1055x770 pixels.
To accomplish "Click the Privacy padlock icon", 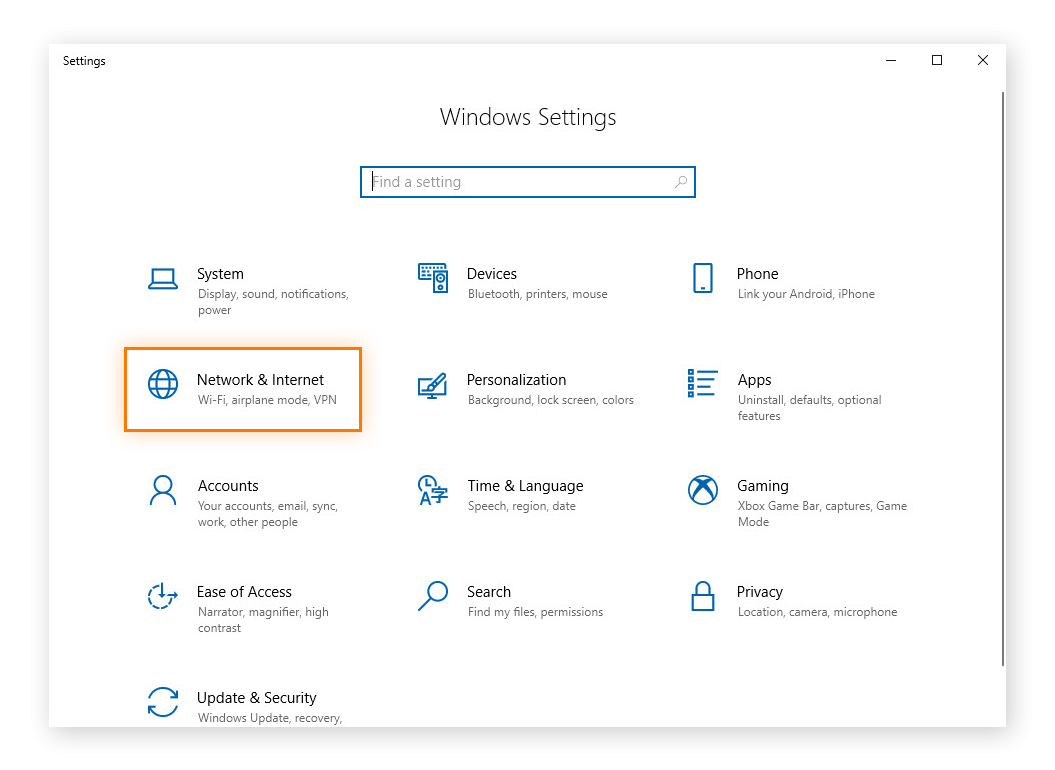I will point(702,596).
